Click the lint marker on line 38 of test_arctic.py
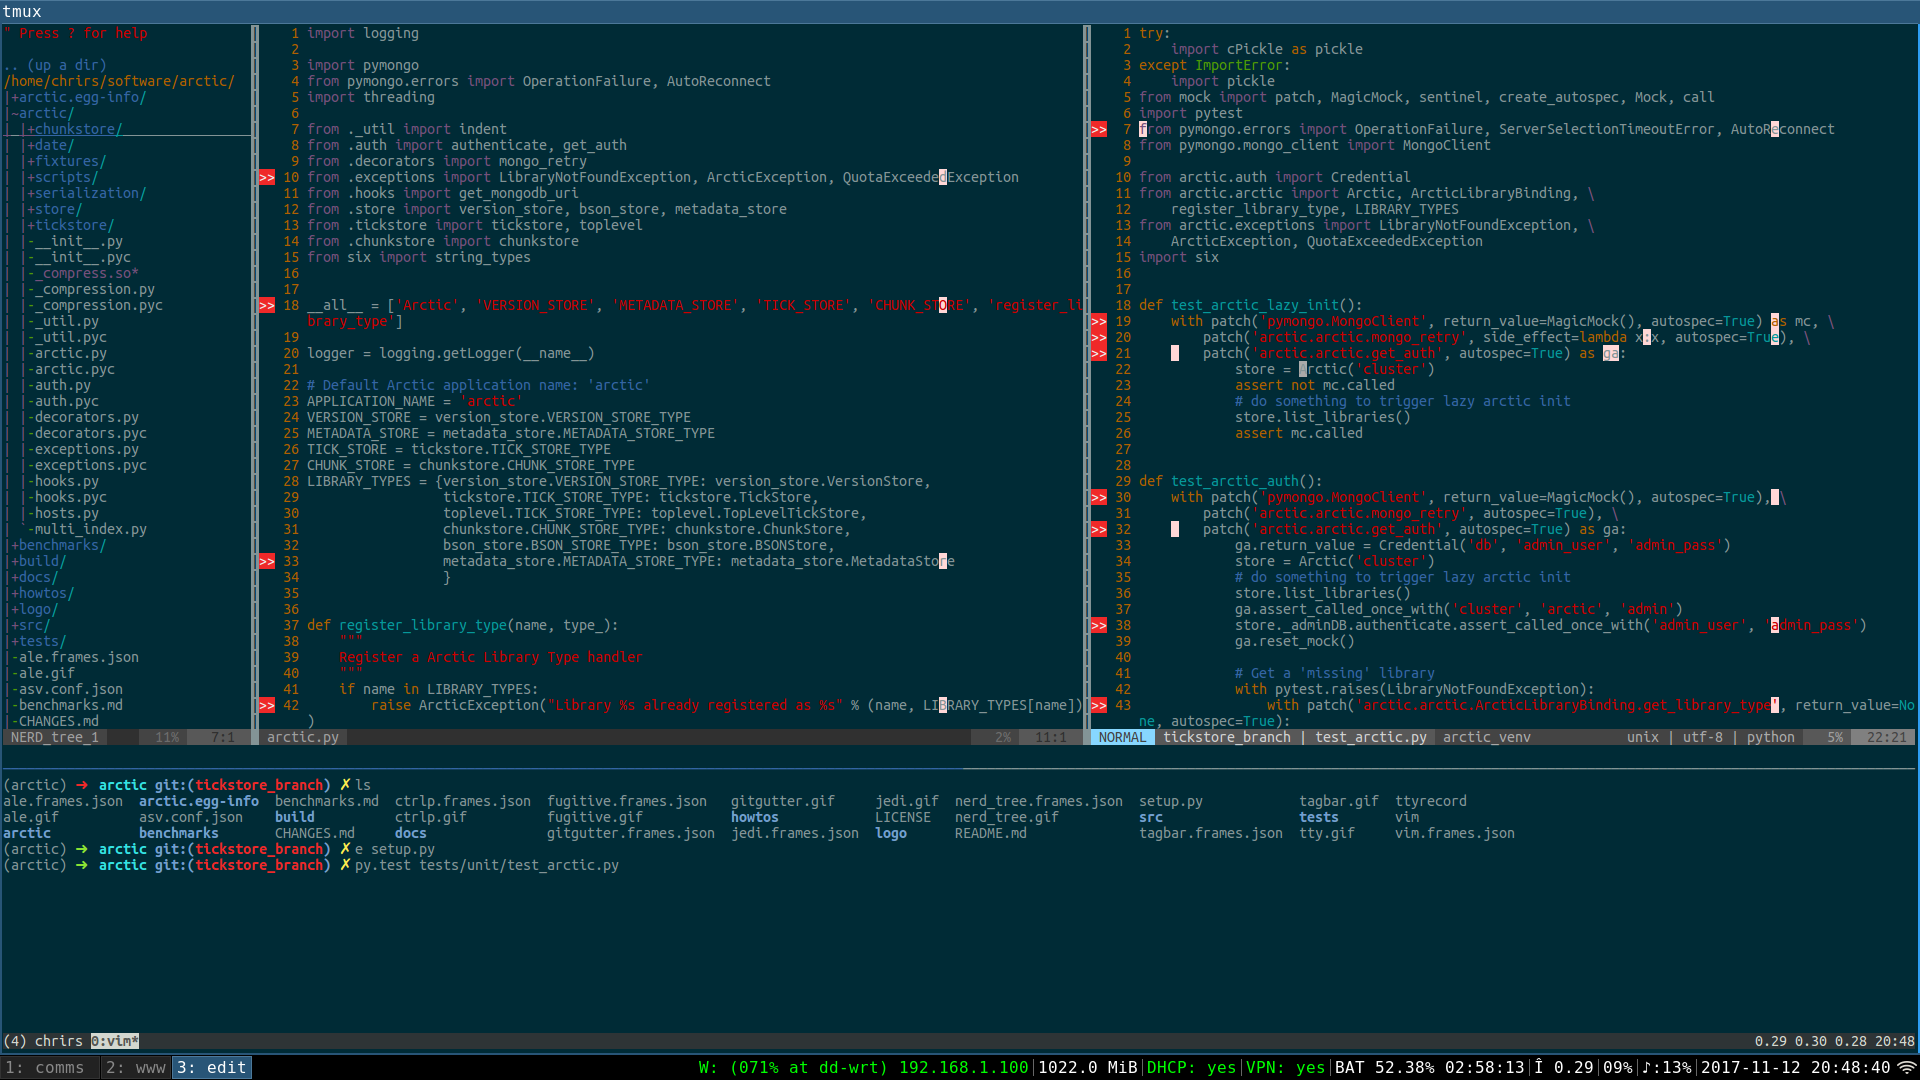Image resolution: width=1920 pixels, height=1080 pixels. tap(1099, 625)
